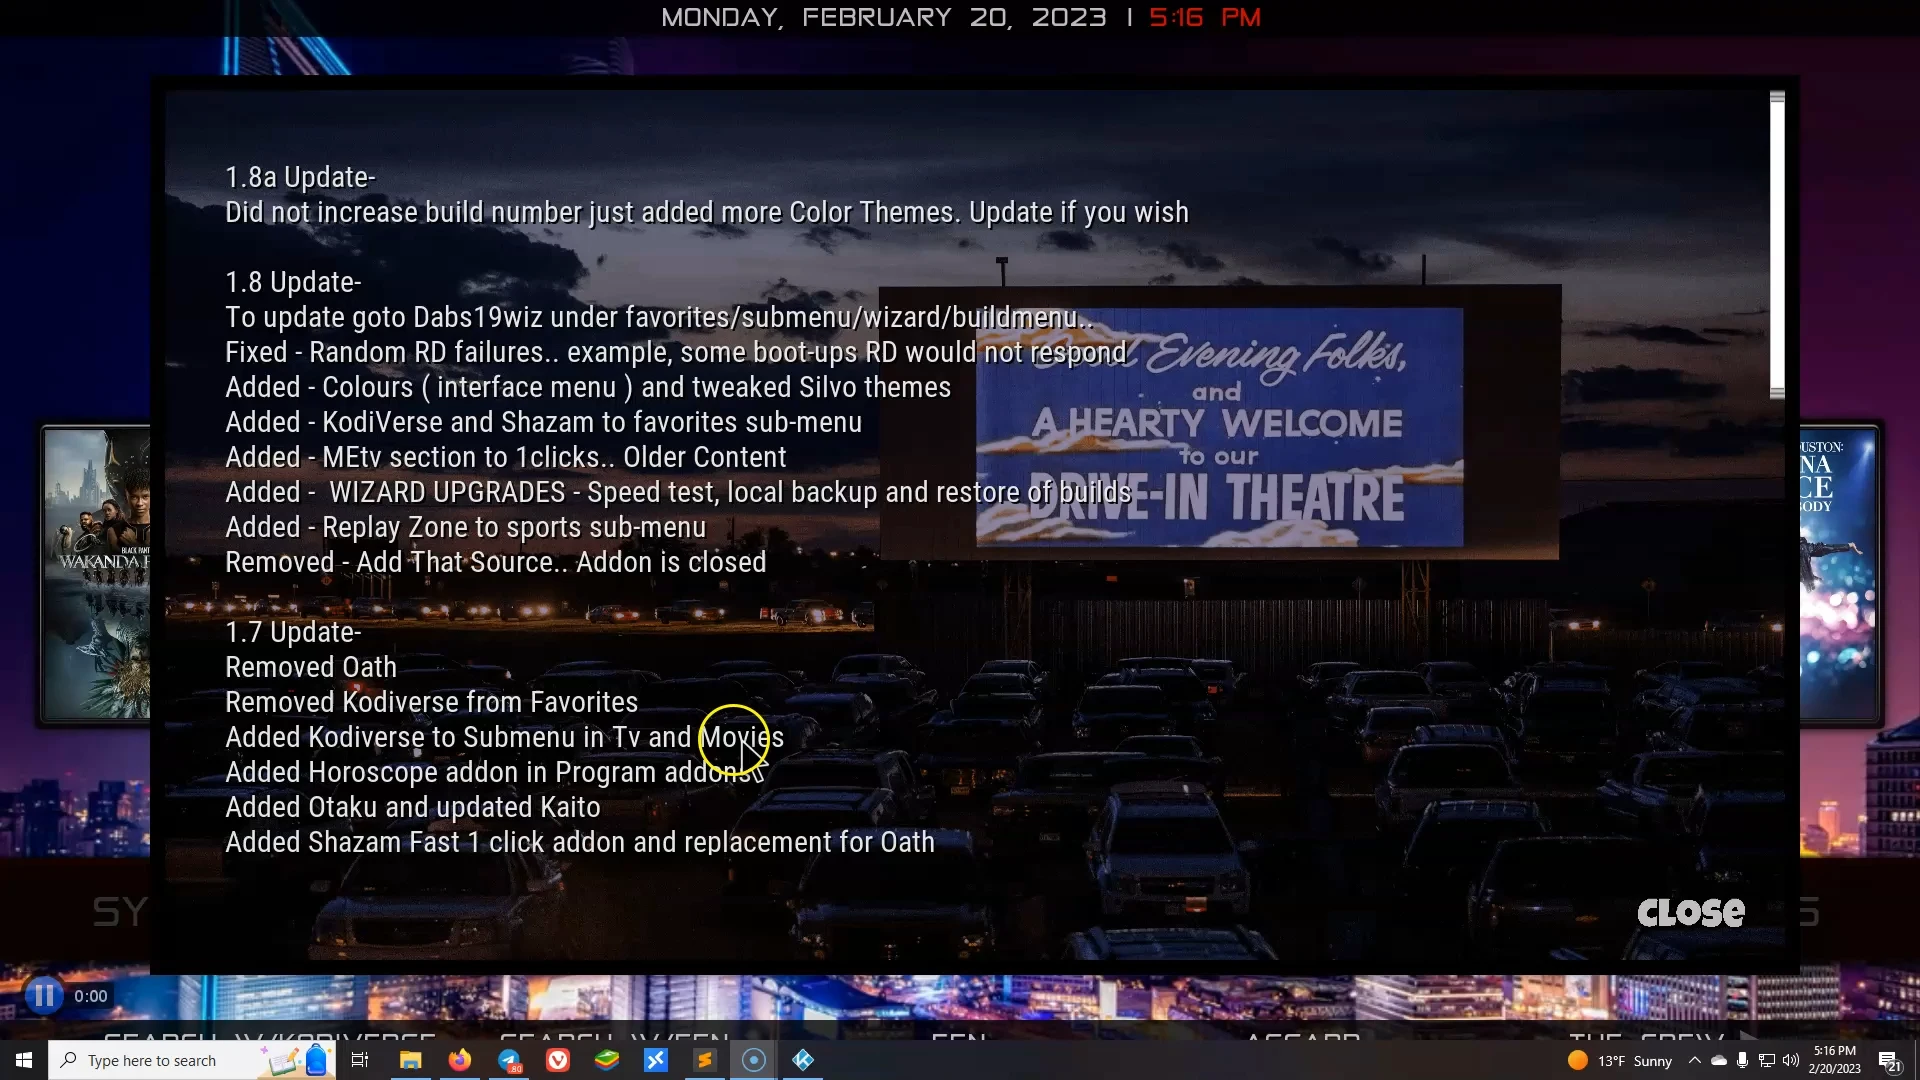Switch to Kodi in the taskbar
The image size is (1920, 1080).
coord(803,1060)
